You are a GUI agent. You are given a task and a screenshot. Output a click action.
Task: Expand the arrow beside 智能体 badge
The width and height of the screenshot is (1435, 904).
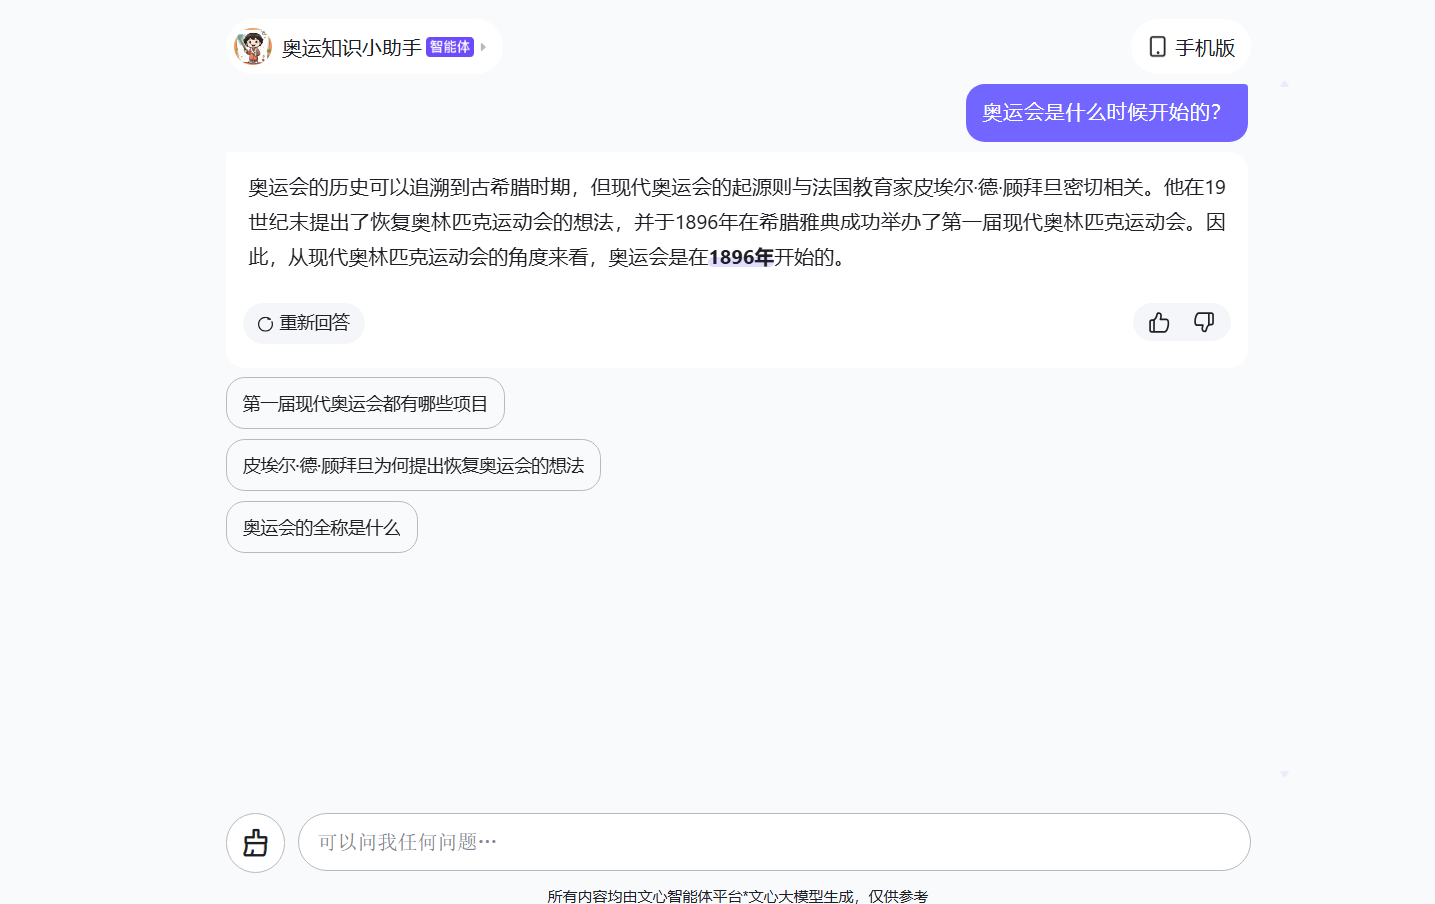484,47
